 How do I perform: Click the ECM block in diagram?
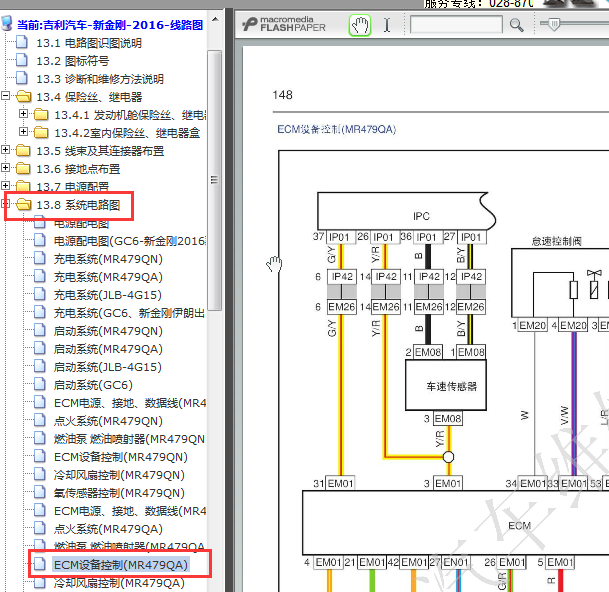tap(455, 523)
